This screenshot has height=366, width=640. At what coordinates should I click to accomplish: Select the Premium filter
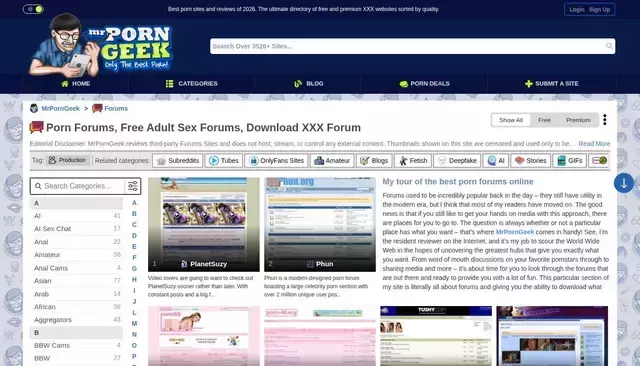click(x=578, y=120)
